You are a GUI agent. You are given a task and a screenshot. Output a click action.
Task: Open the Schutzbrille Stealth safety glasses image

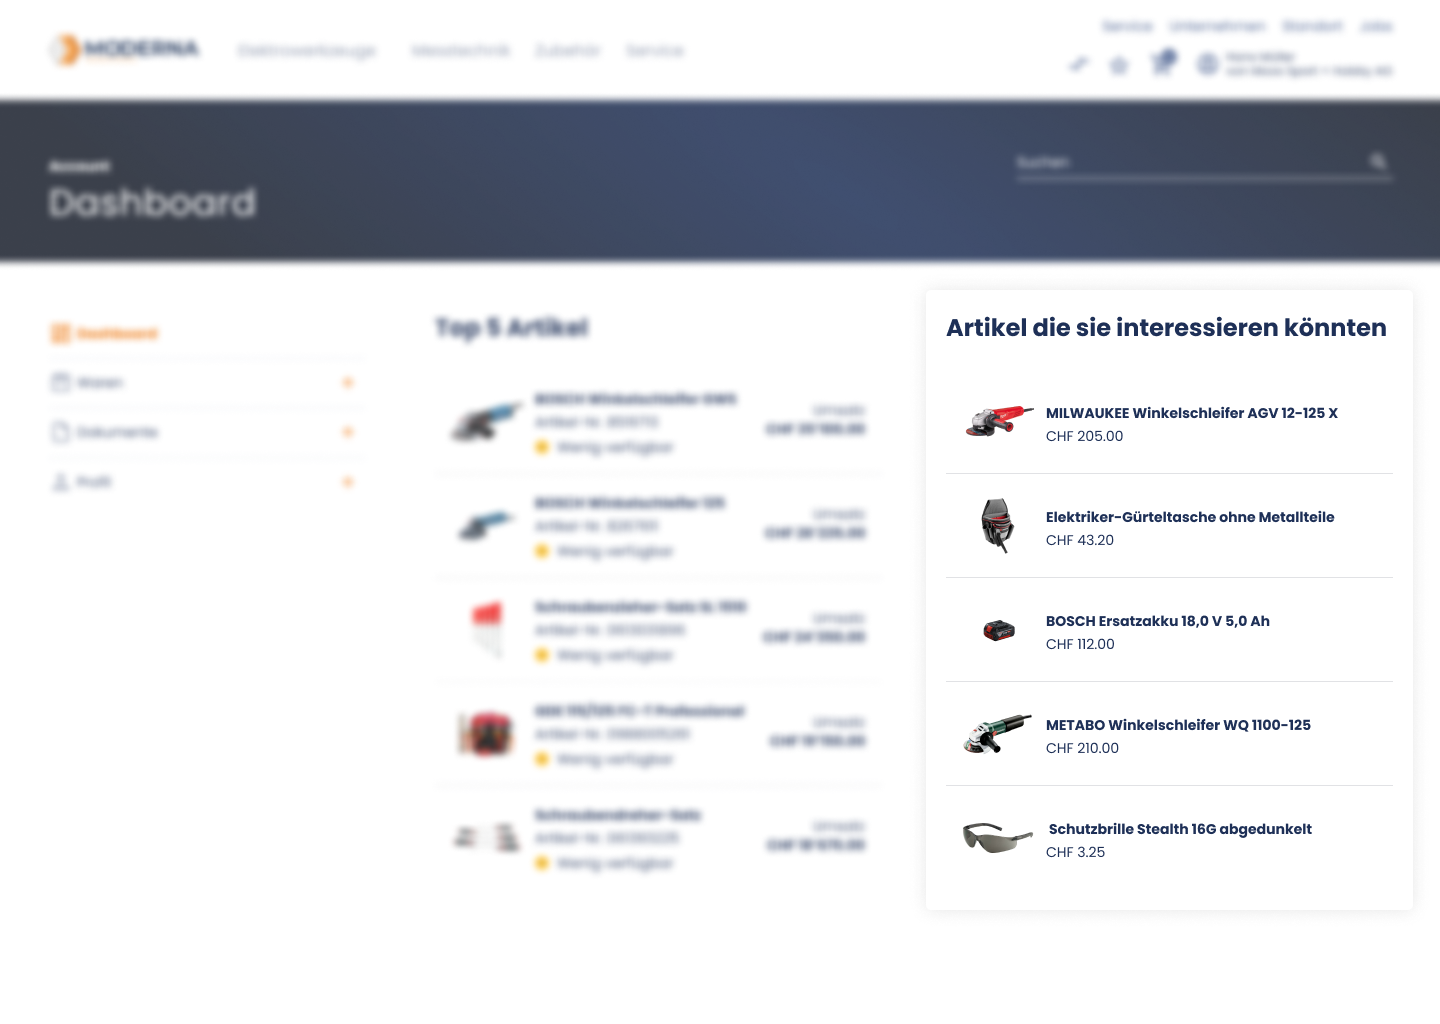click(997, 838)
